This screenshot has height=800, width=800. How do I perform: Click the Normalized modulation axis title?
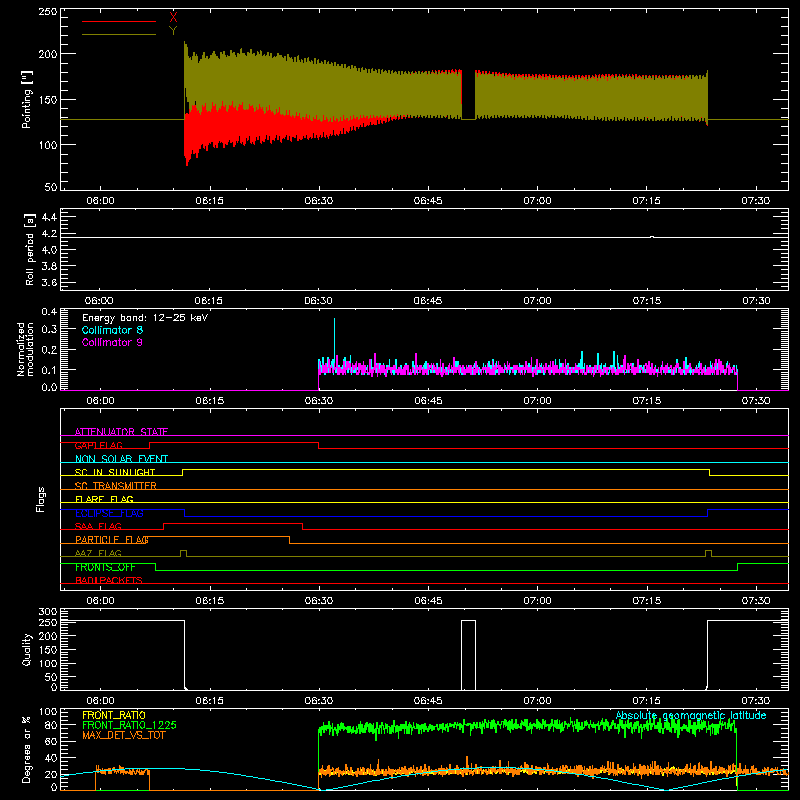(25, 349)
